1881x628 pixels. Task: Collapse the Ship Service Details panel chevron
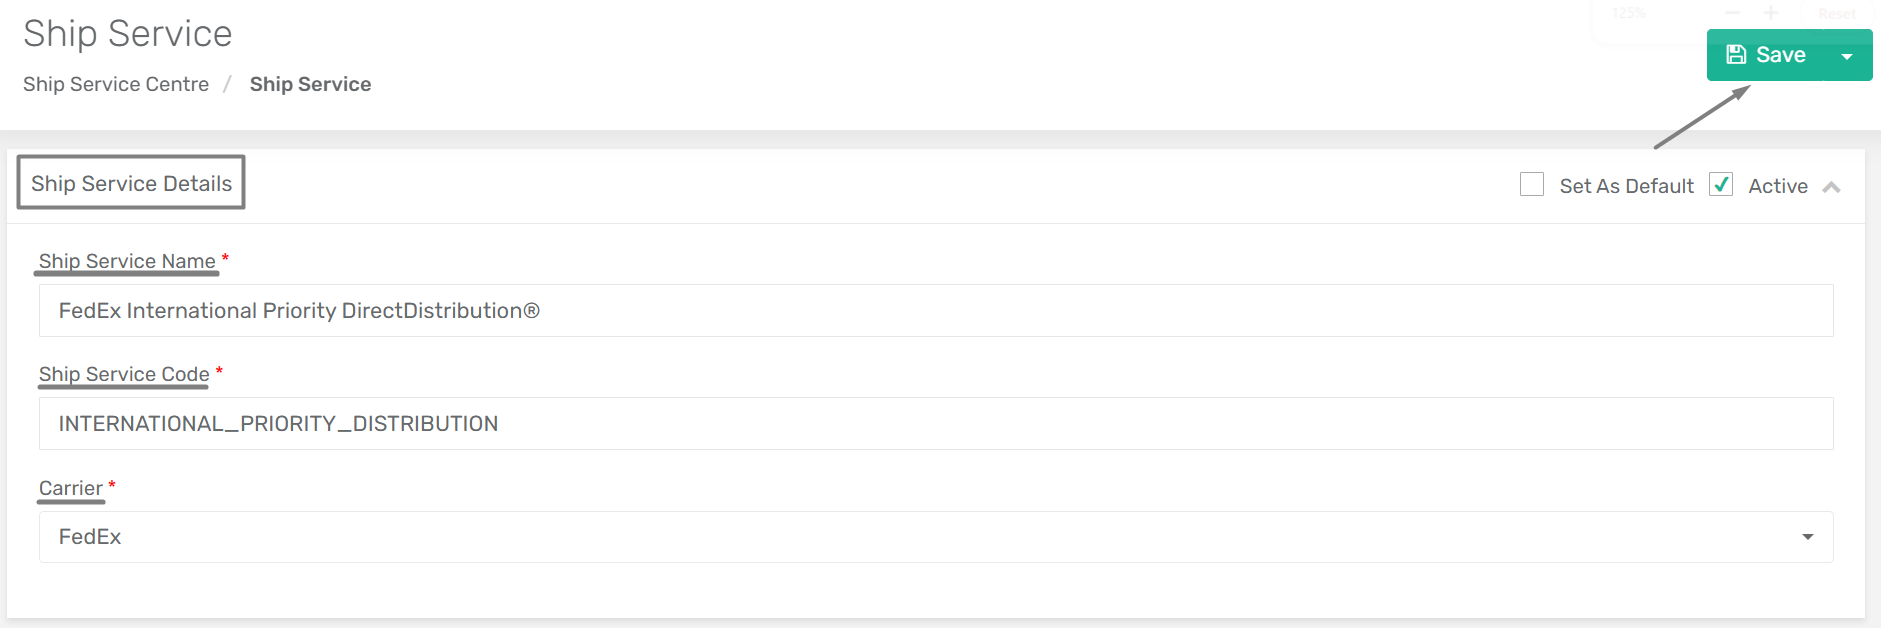[1831, 187]
